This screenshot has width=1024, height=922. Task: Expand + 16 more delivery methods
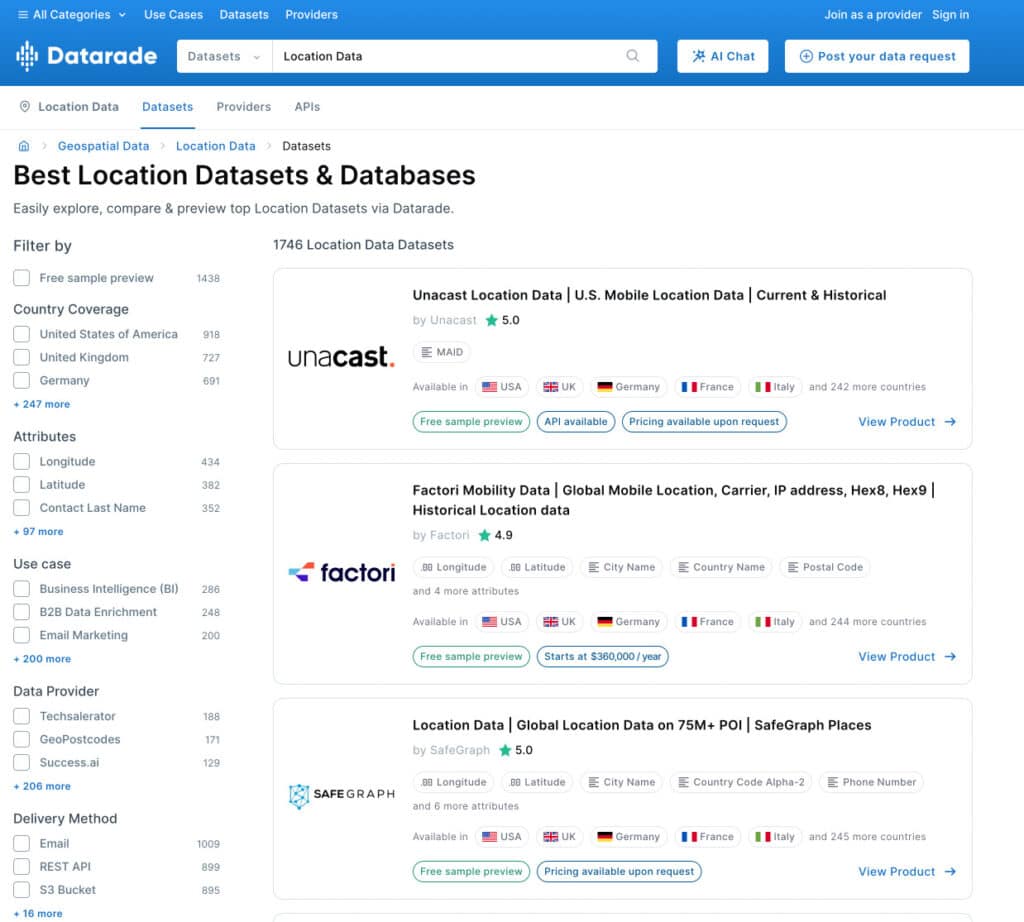tap(38, 914)
